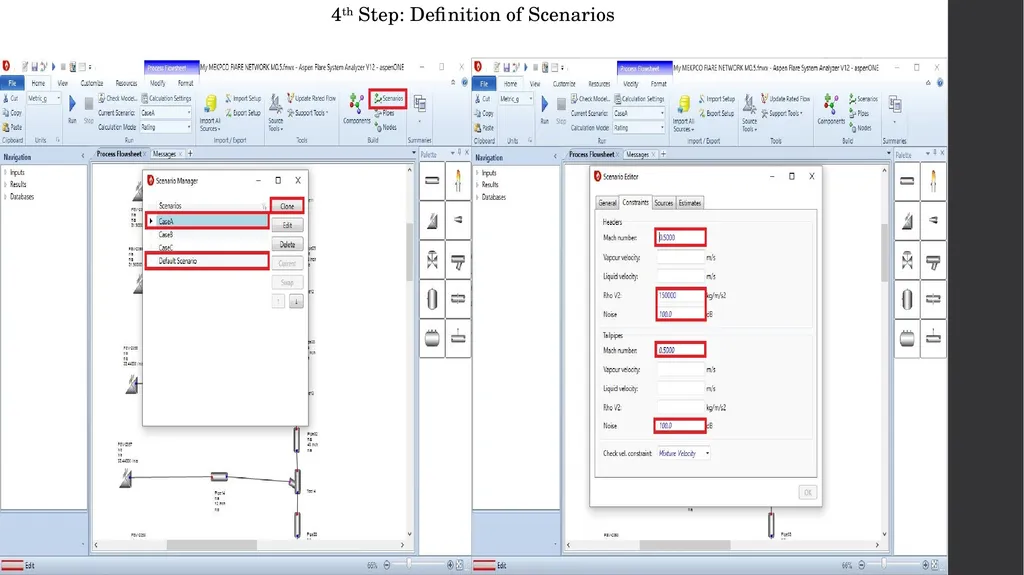Open the Sources tab in Scenario Editor
Viewport: 1024px width, 575px height.
tap(664, 203)
